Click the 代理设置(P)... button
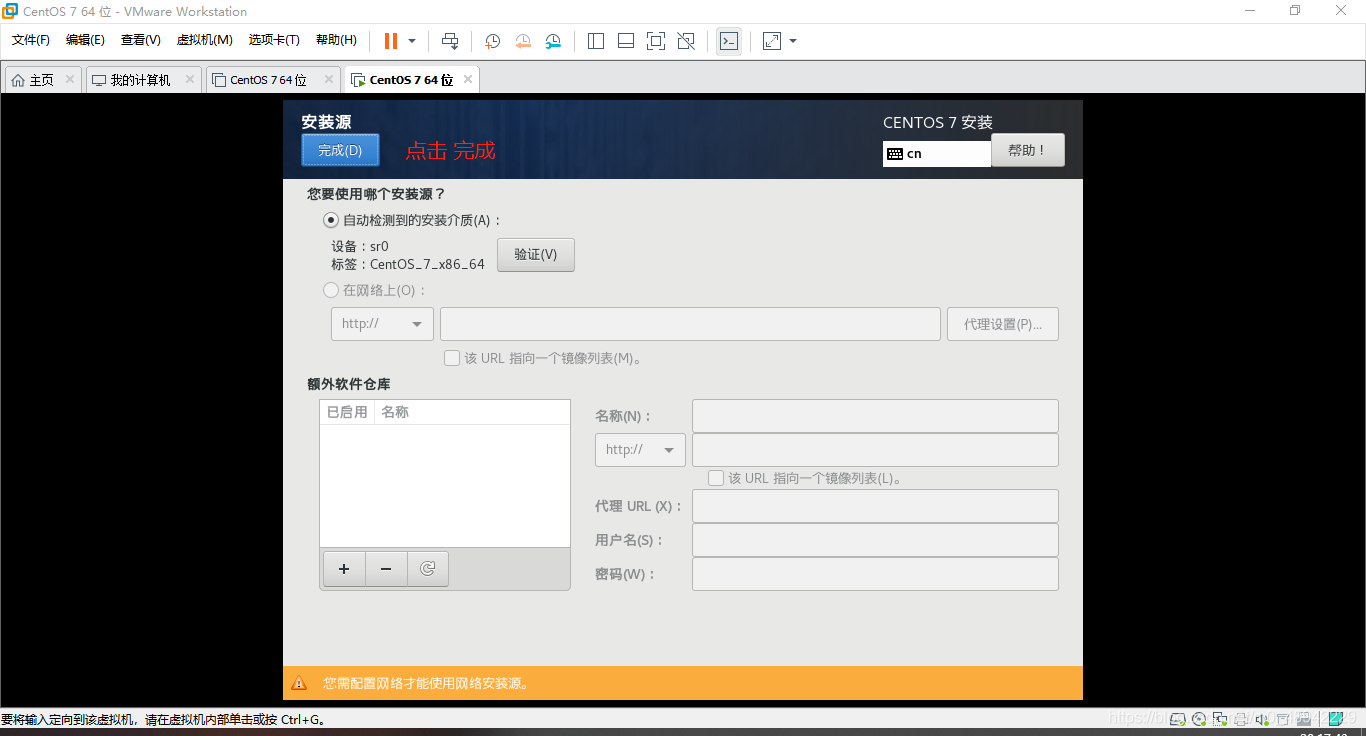Viewport: 1366px width, 736px height. pos(1003,324)
